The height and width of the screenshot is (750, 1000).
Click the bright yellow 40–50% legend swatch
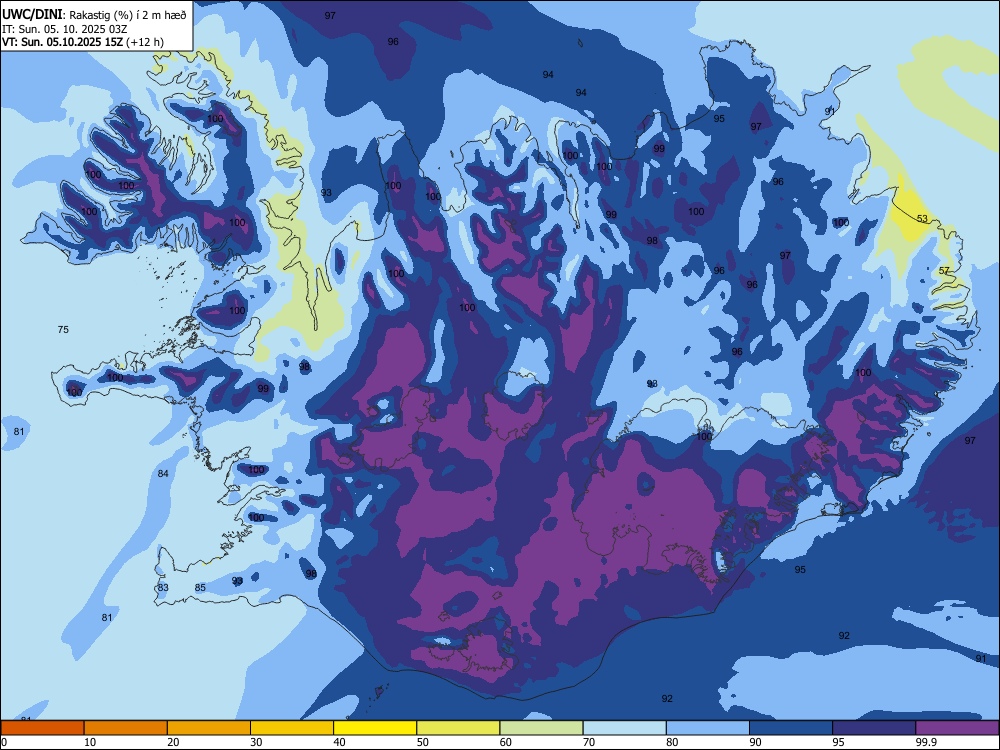tap(375, 728)
